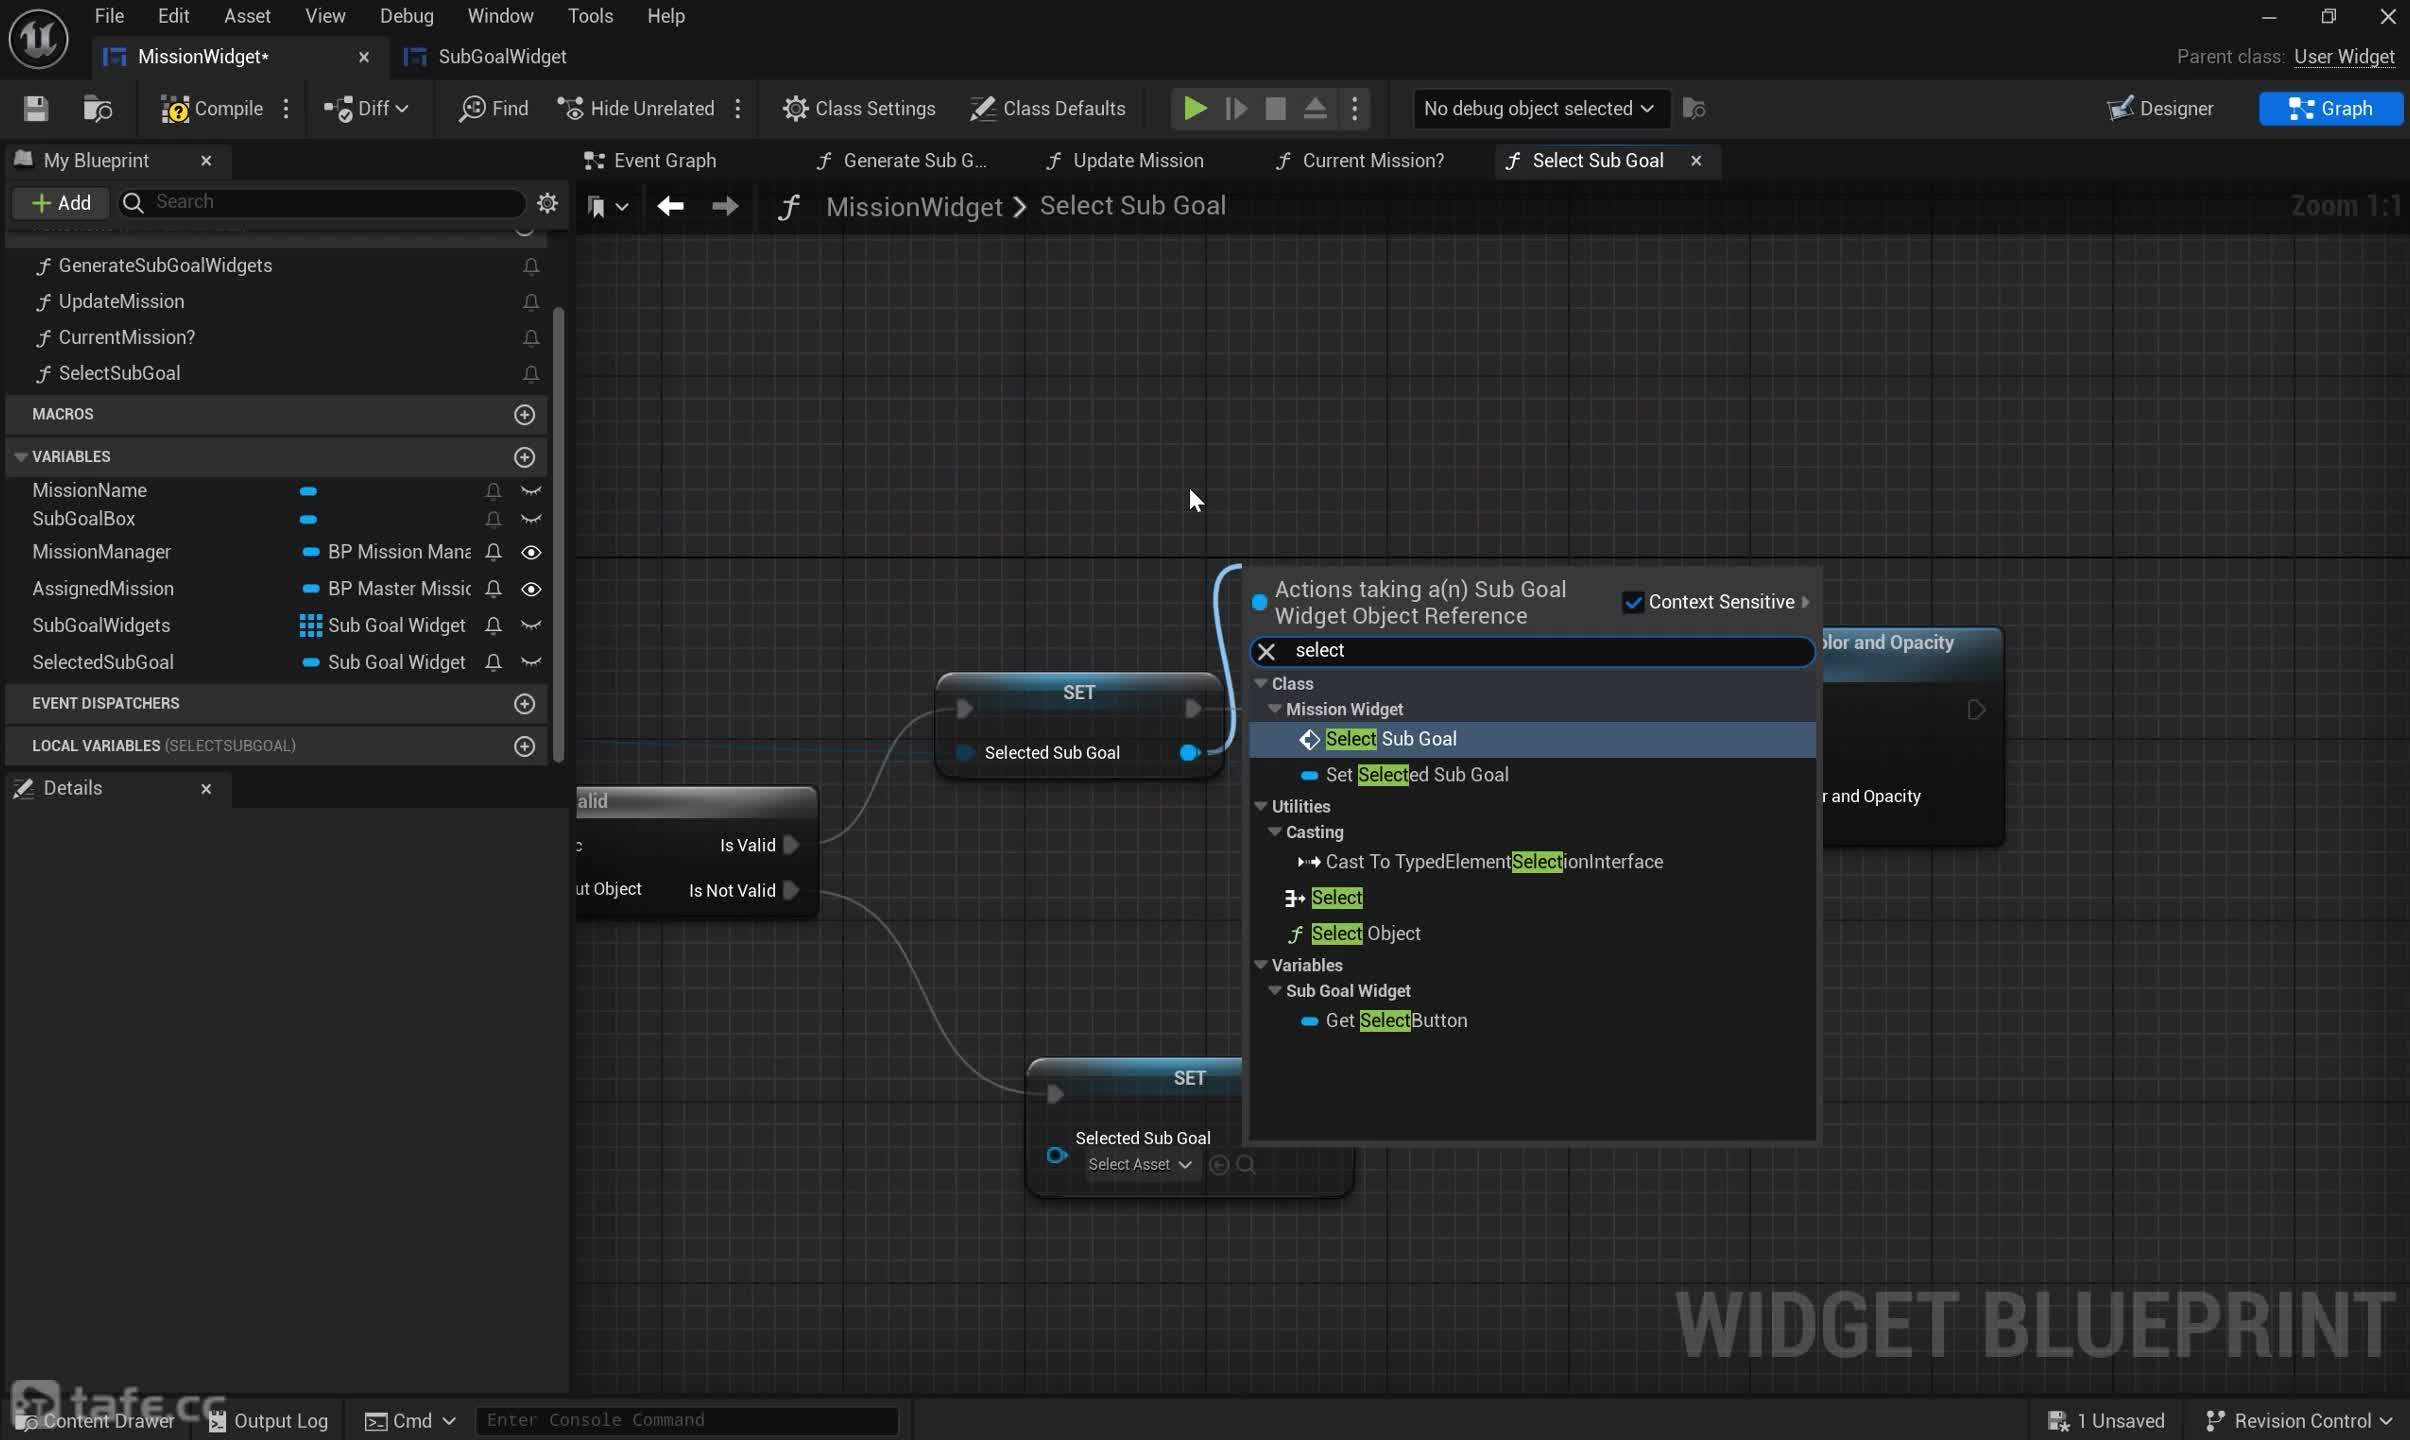Open graph bookmarks dropdown

point(606,206)
